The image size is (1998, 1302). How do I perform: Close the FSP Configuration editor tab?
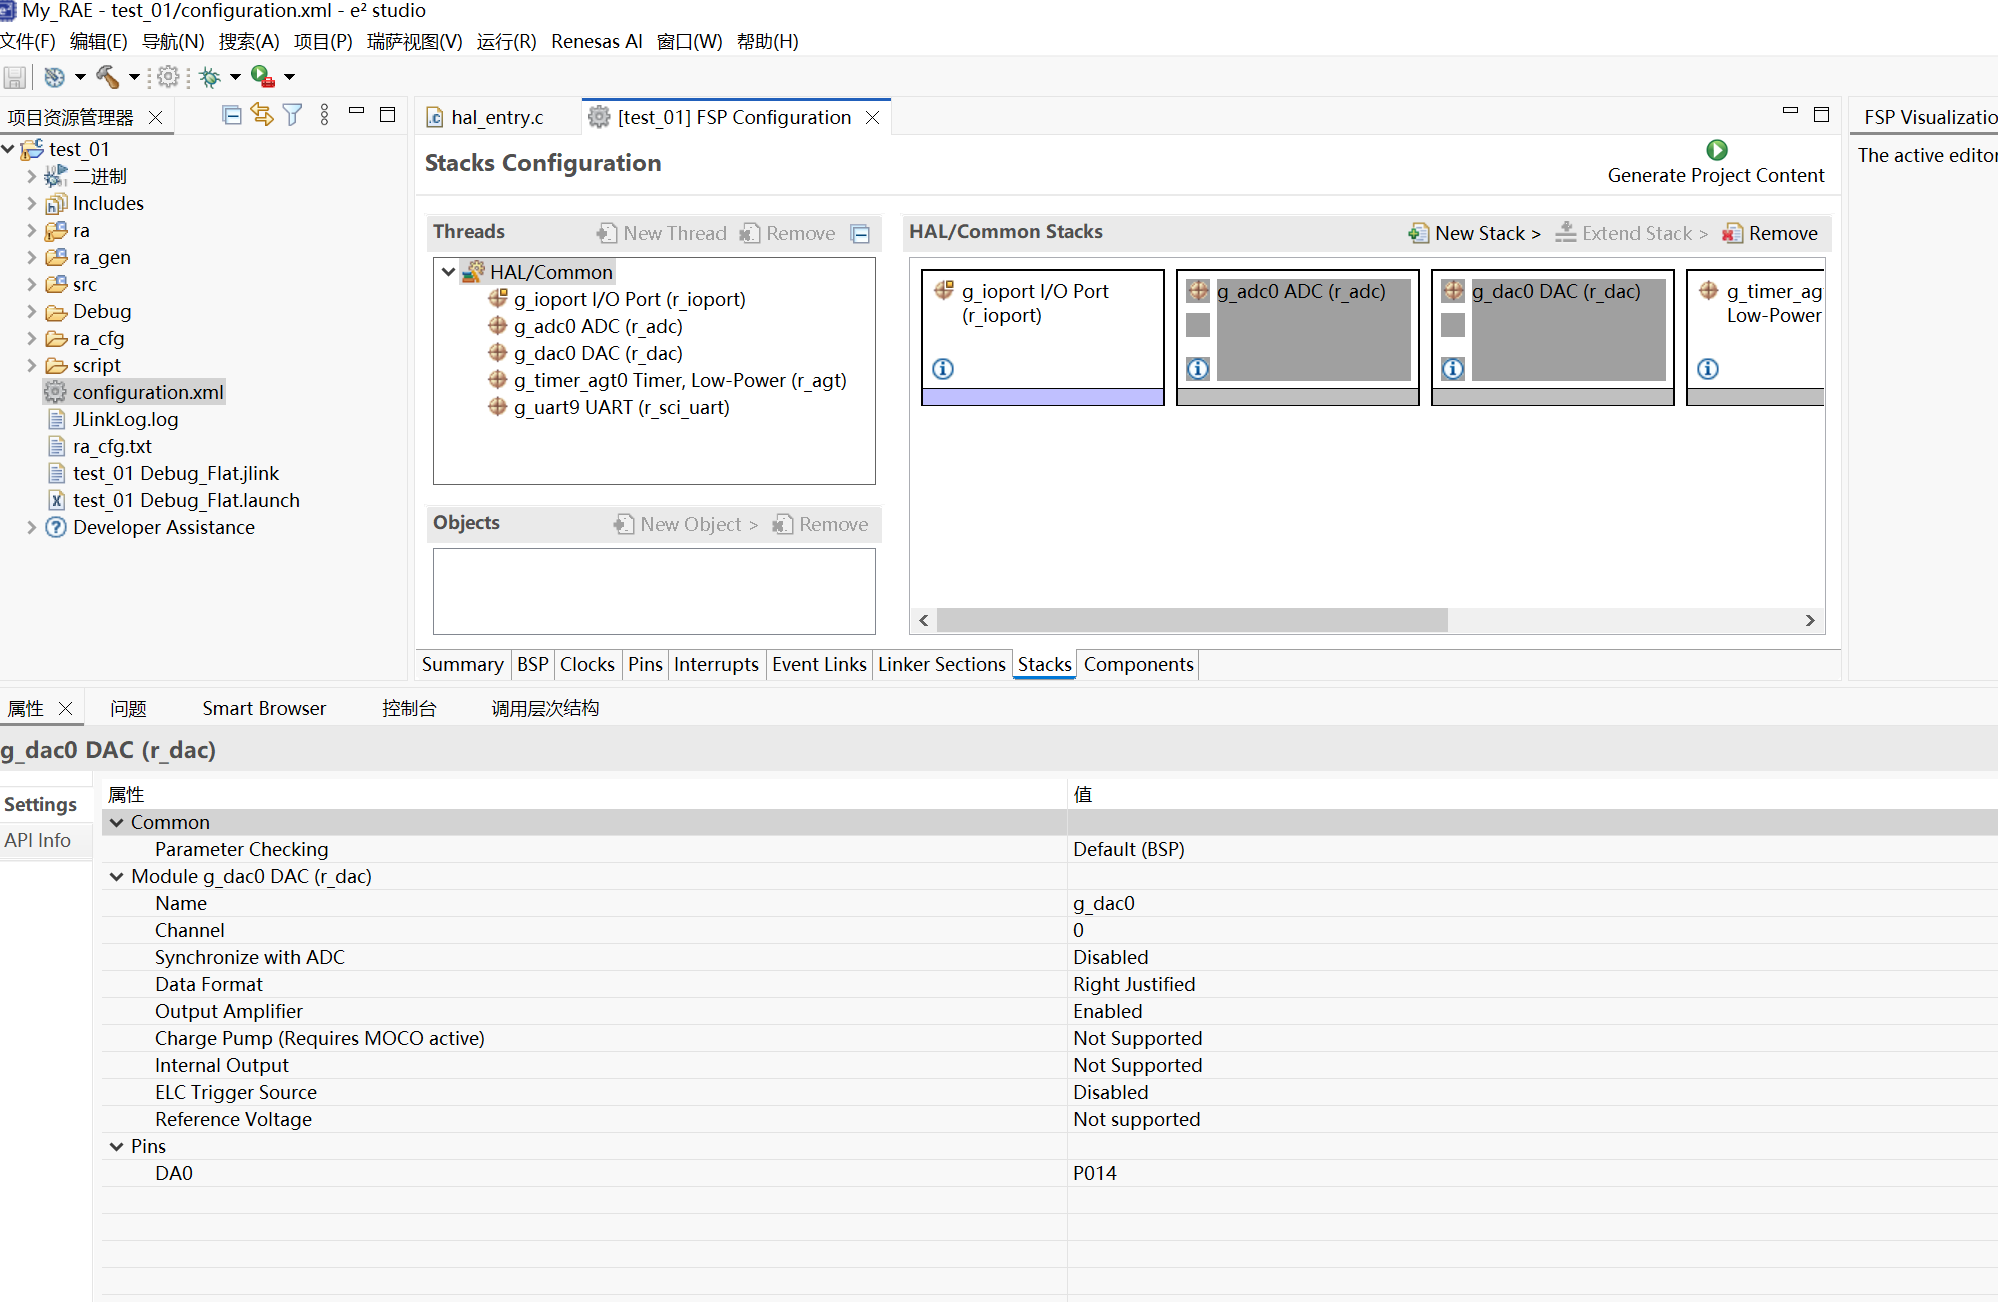point(872,117)
